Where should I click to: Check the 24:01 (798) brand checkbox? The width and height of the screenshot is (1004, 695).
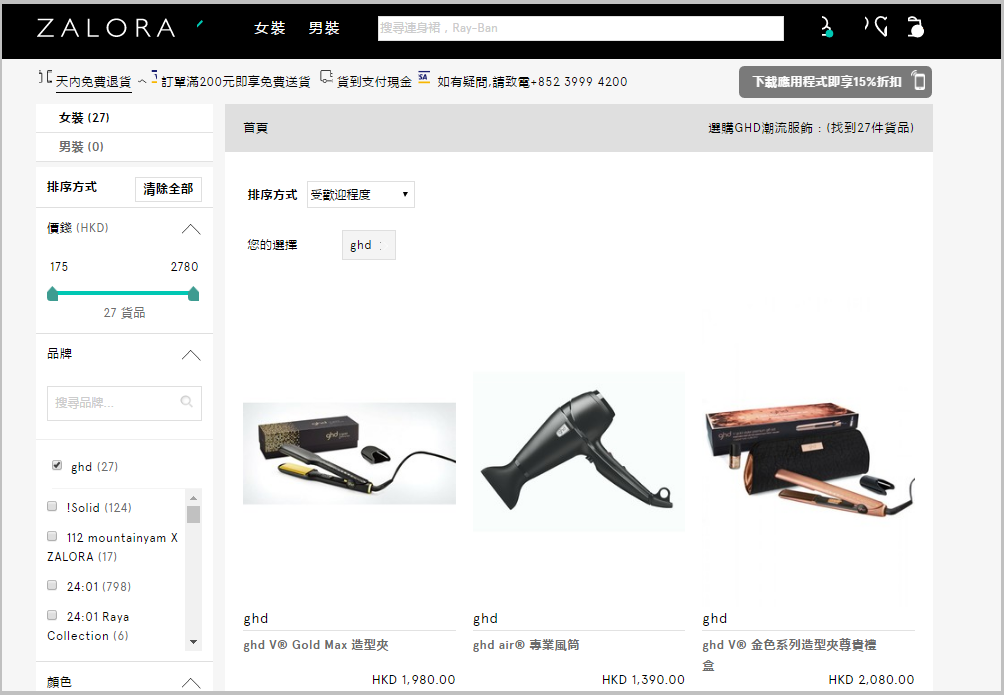tap(52, 585)
